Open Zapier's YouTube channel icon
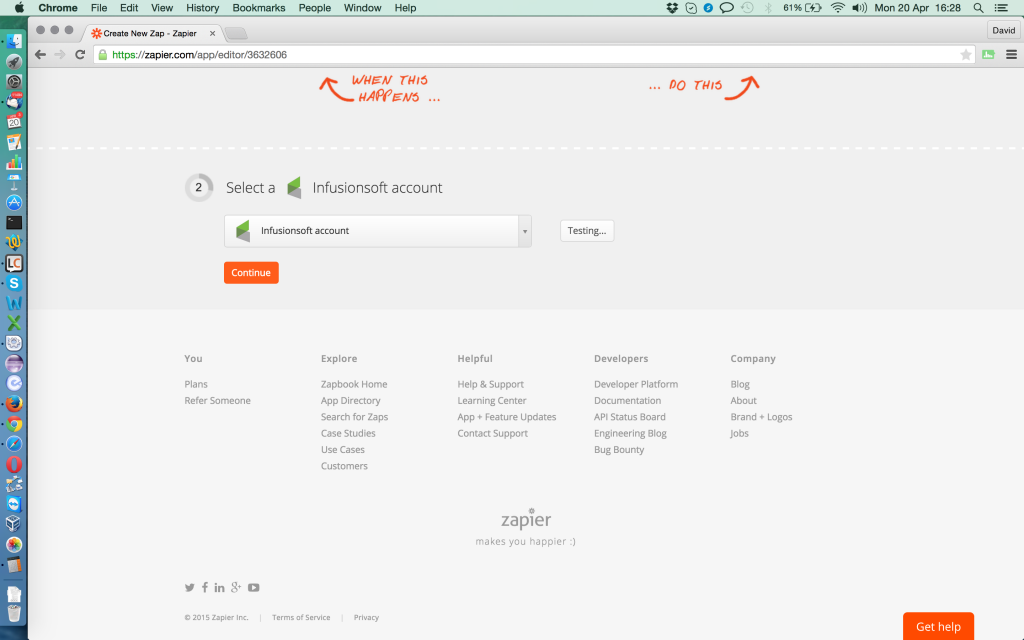Image resolution: width=1024 pixels, height=640 pixels. click(x=253, y=588)
